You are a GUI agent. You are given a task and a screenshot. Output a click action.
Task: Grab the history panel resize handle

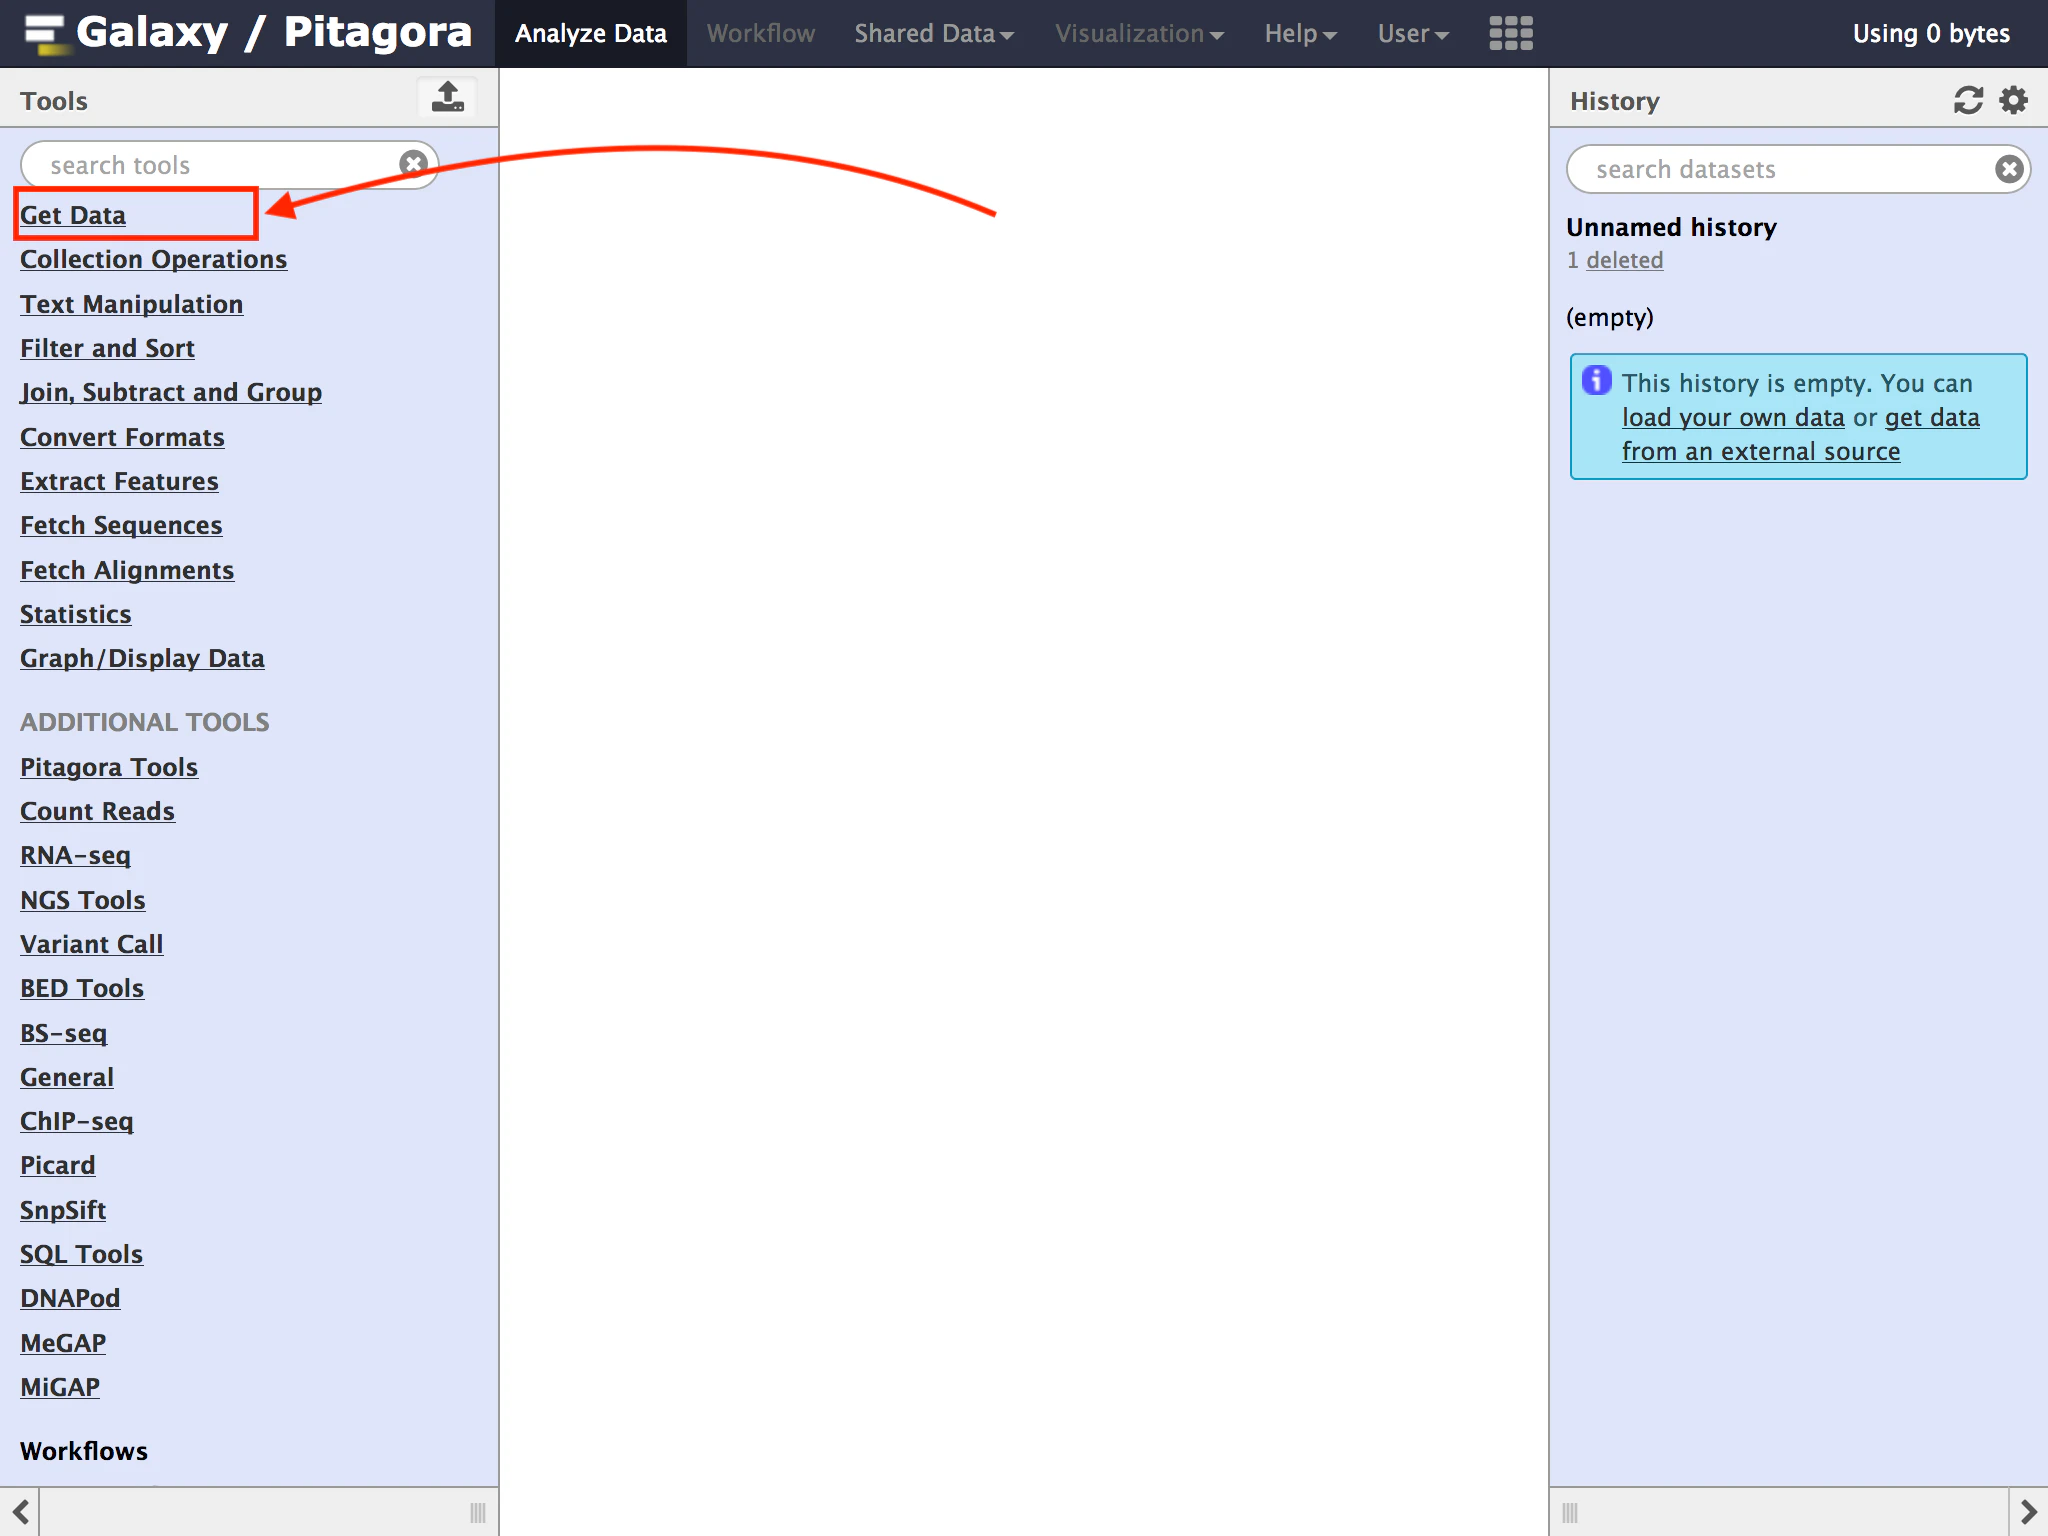click(1570, 1512)
